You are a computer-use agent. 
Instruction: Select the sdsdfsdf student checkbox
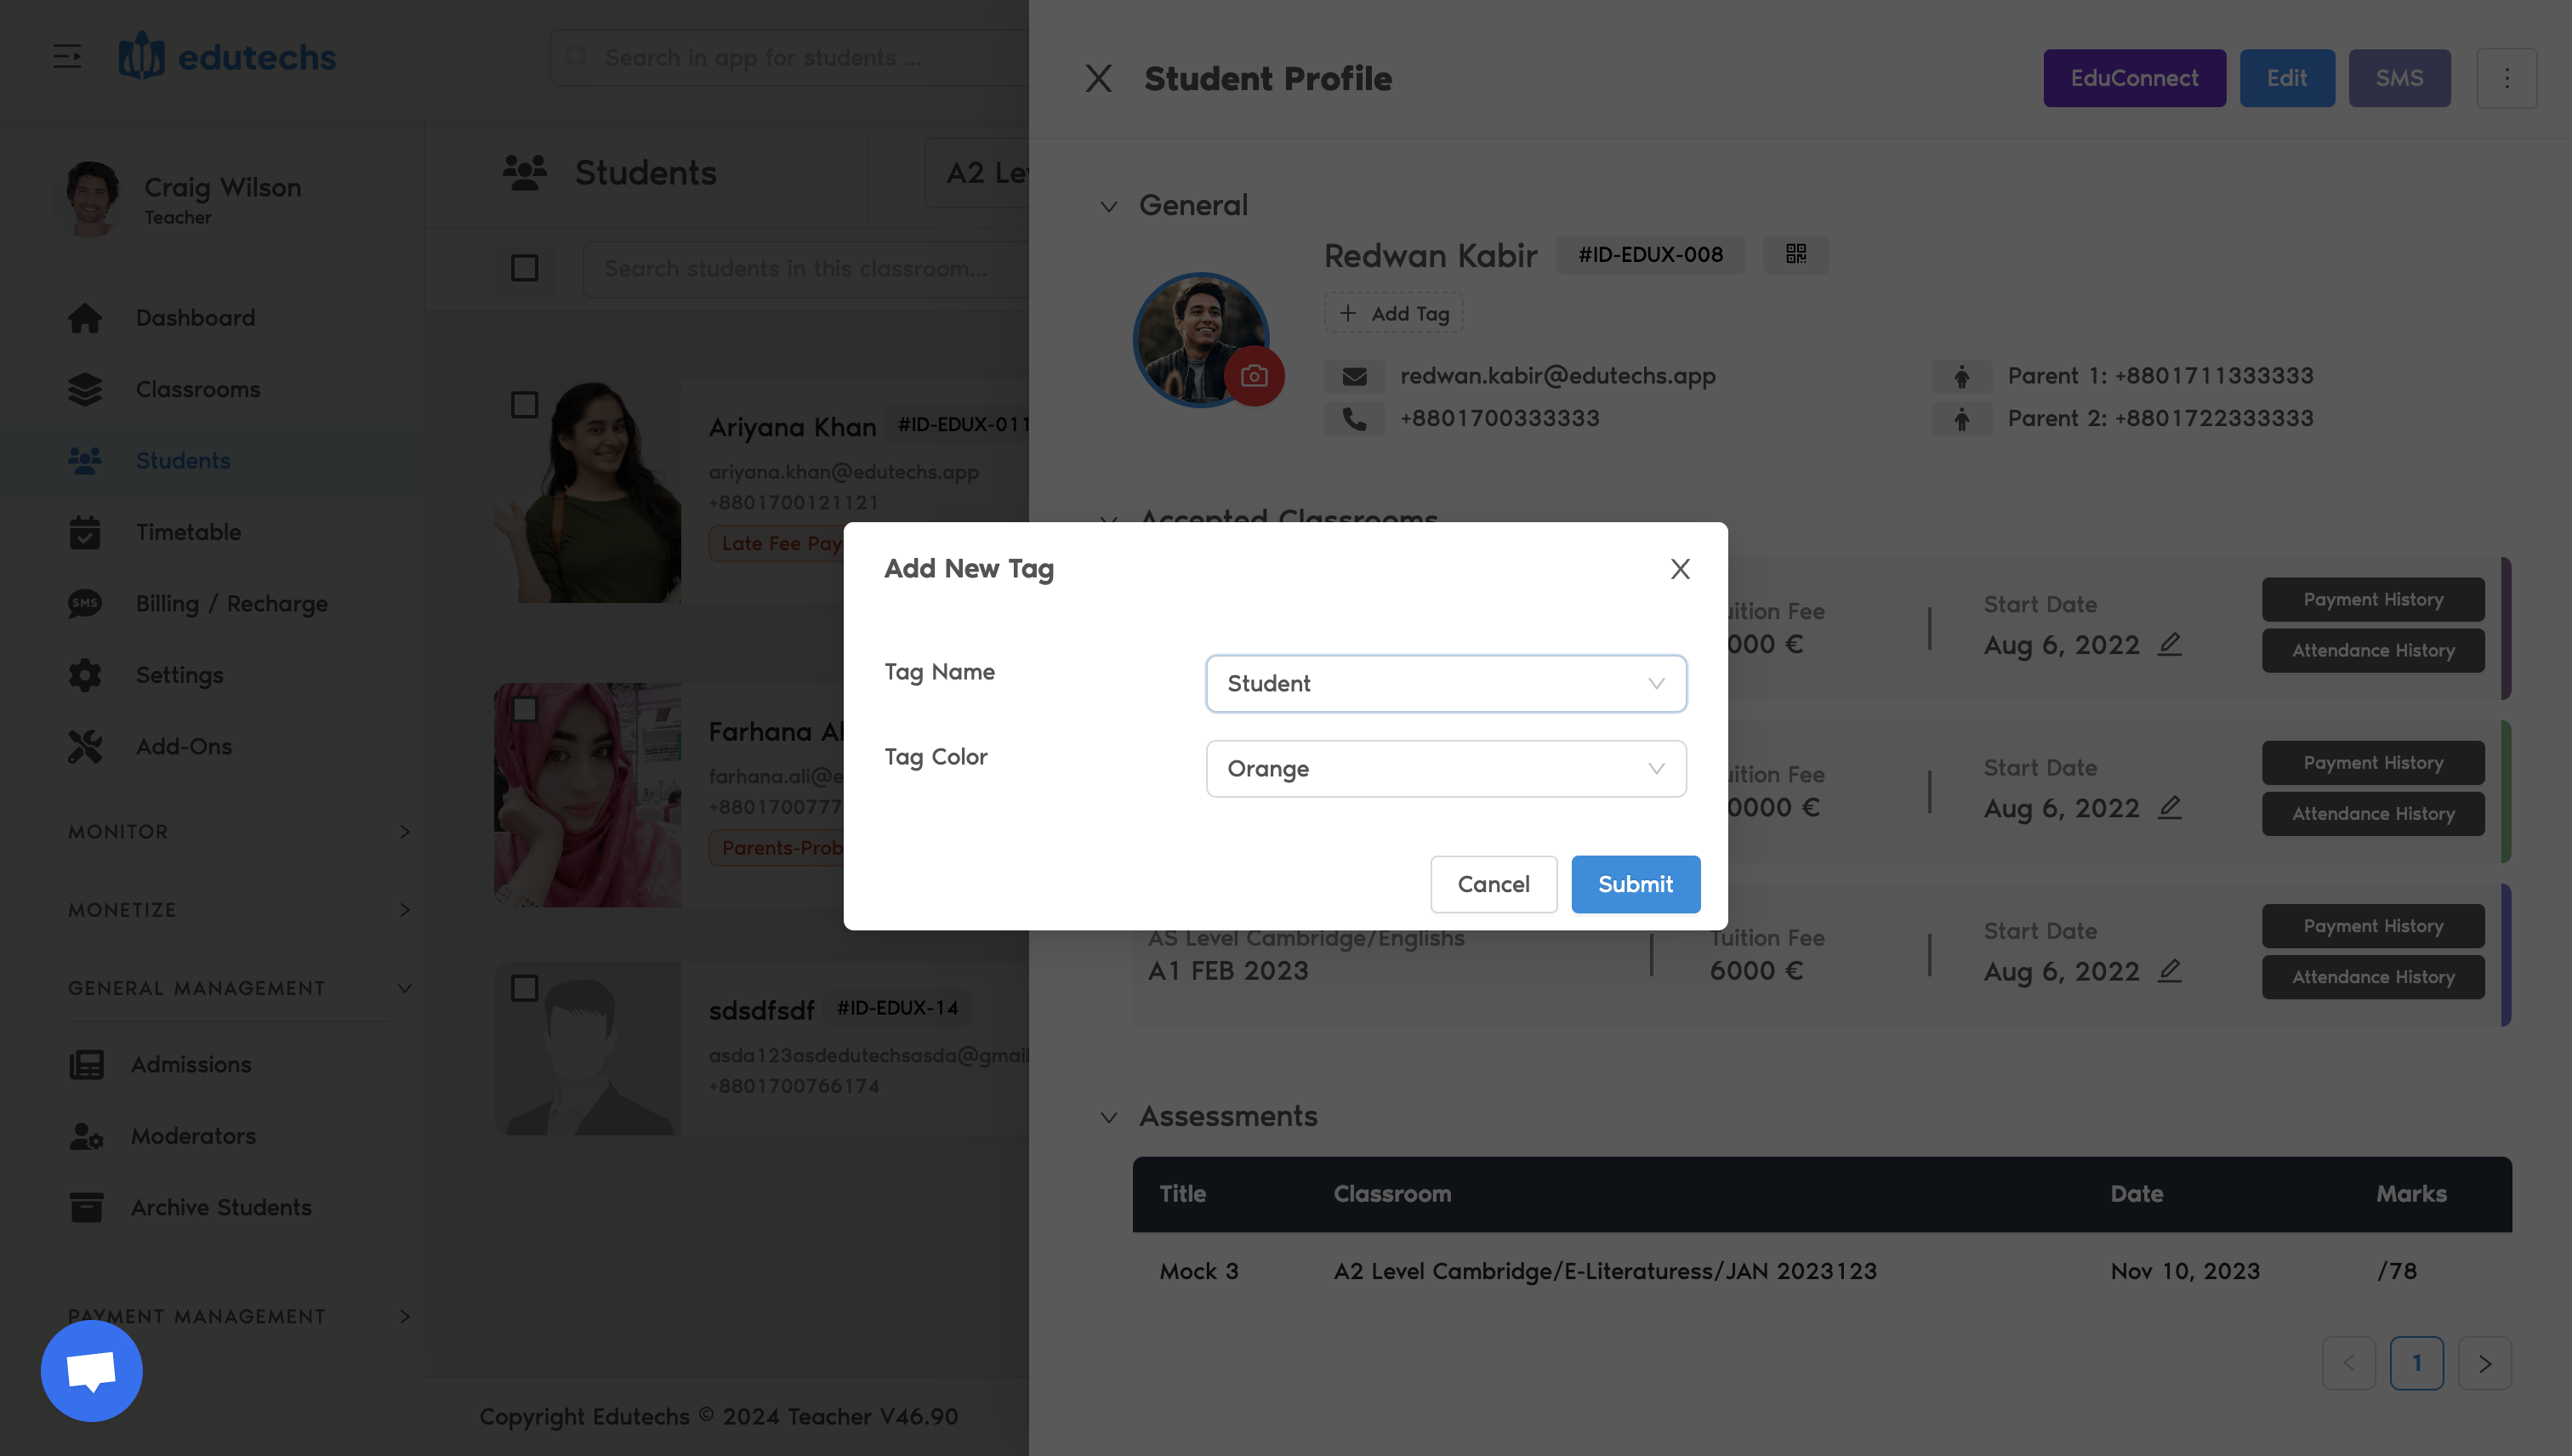pyautogui.click(x=524, y=988)
